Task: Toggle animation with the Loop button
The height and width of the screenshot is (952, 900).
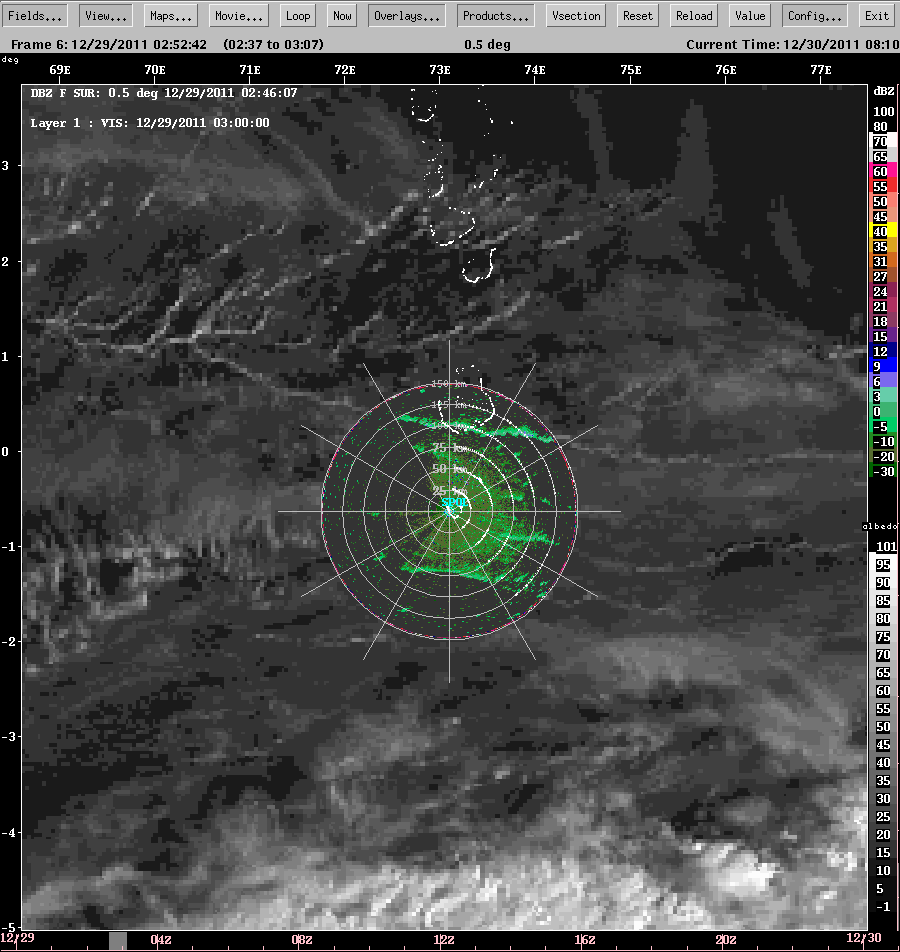Action: coord(297,15)
